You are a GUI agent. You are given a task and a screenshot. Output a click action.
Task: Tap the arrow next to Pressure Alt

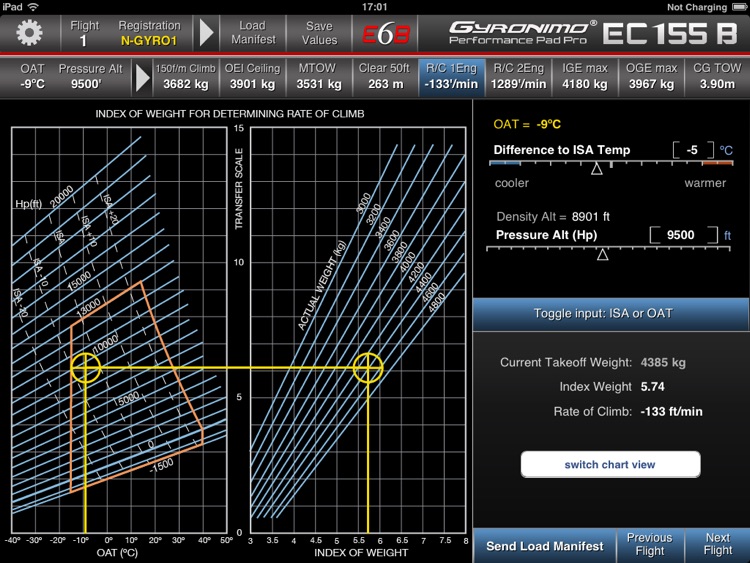[143, 77]
